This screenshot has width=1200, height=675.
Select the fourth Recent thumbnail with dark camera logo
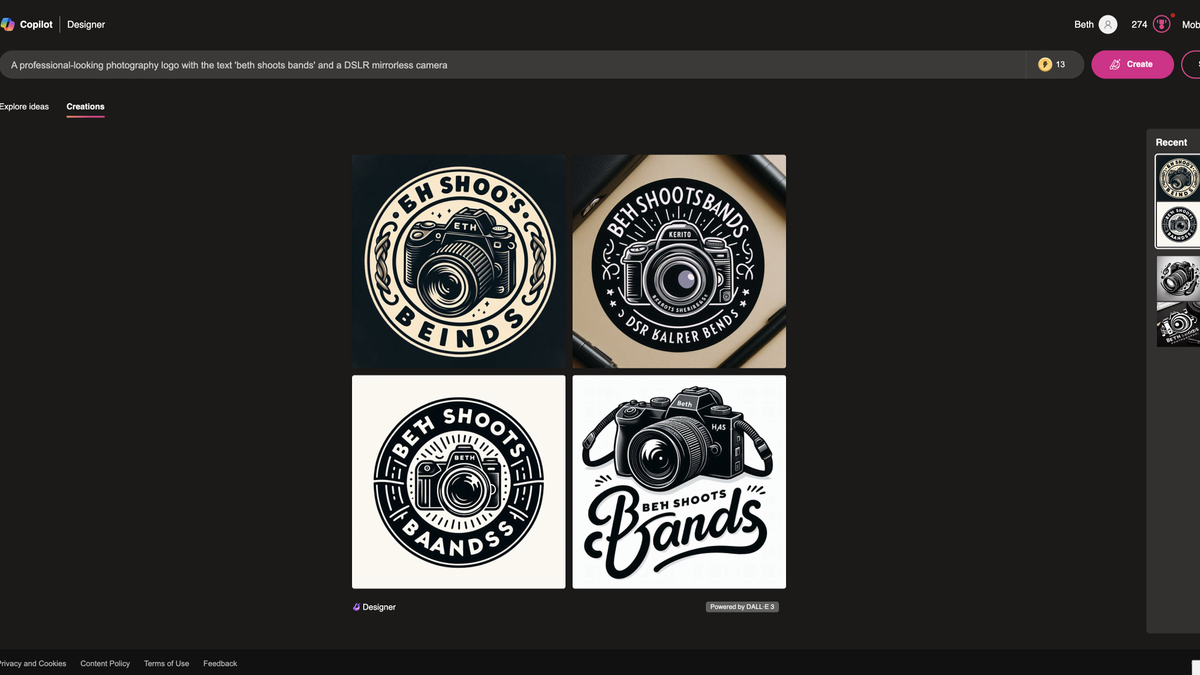click(x=1178, y=324)
